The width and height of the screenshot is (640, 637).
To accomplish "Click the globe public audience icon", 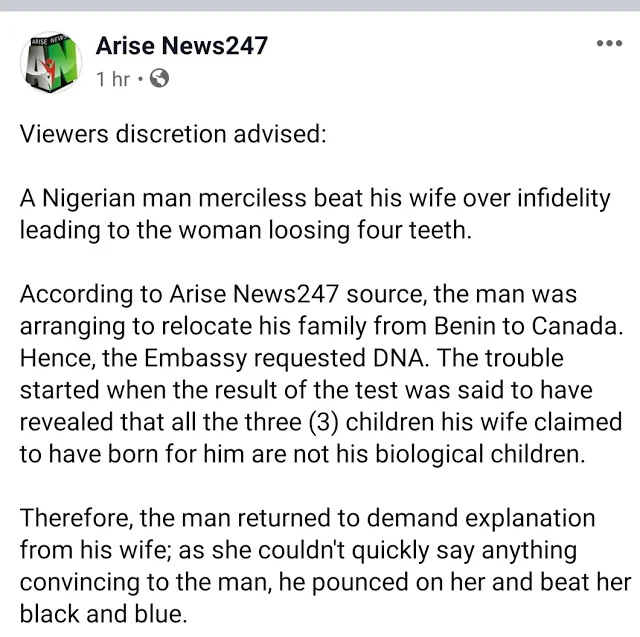I will [158, 79].
